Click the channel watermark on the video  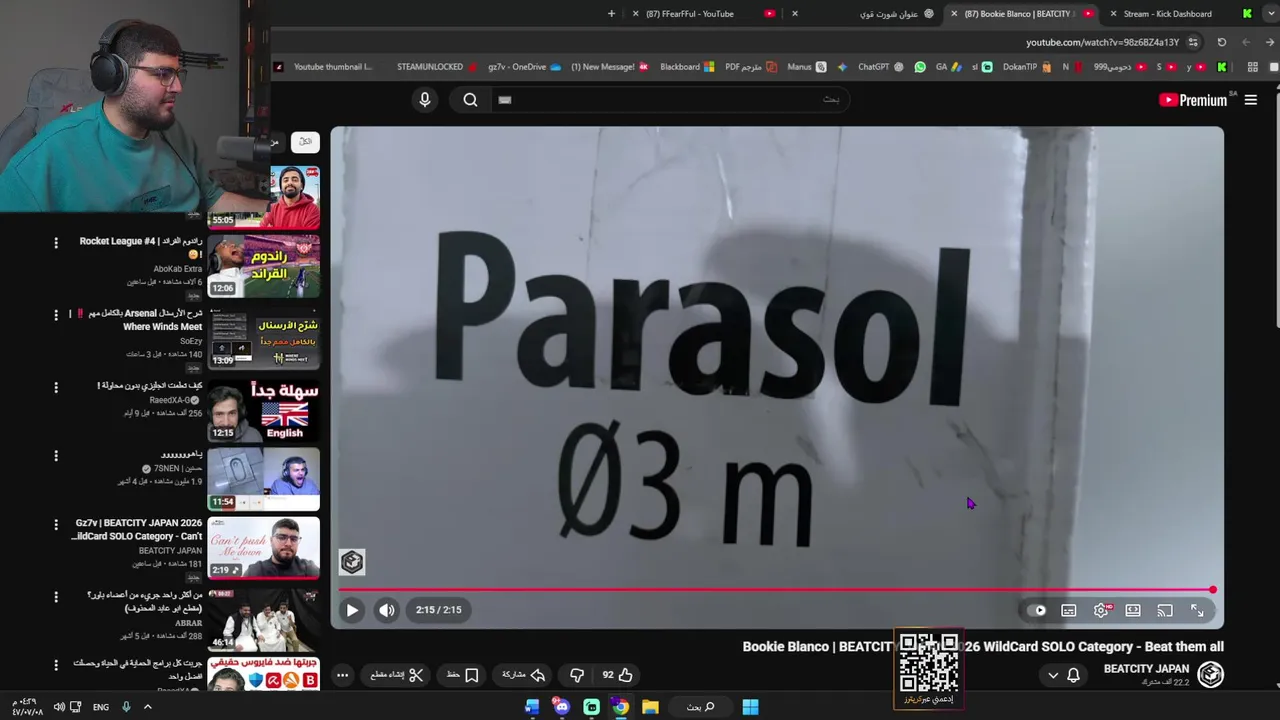click(x=352, y=562)
